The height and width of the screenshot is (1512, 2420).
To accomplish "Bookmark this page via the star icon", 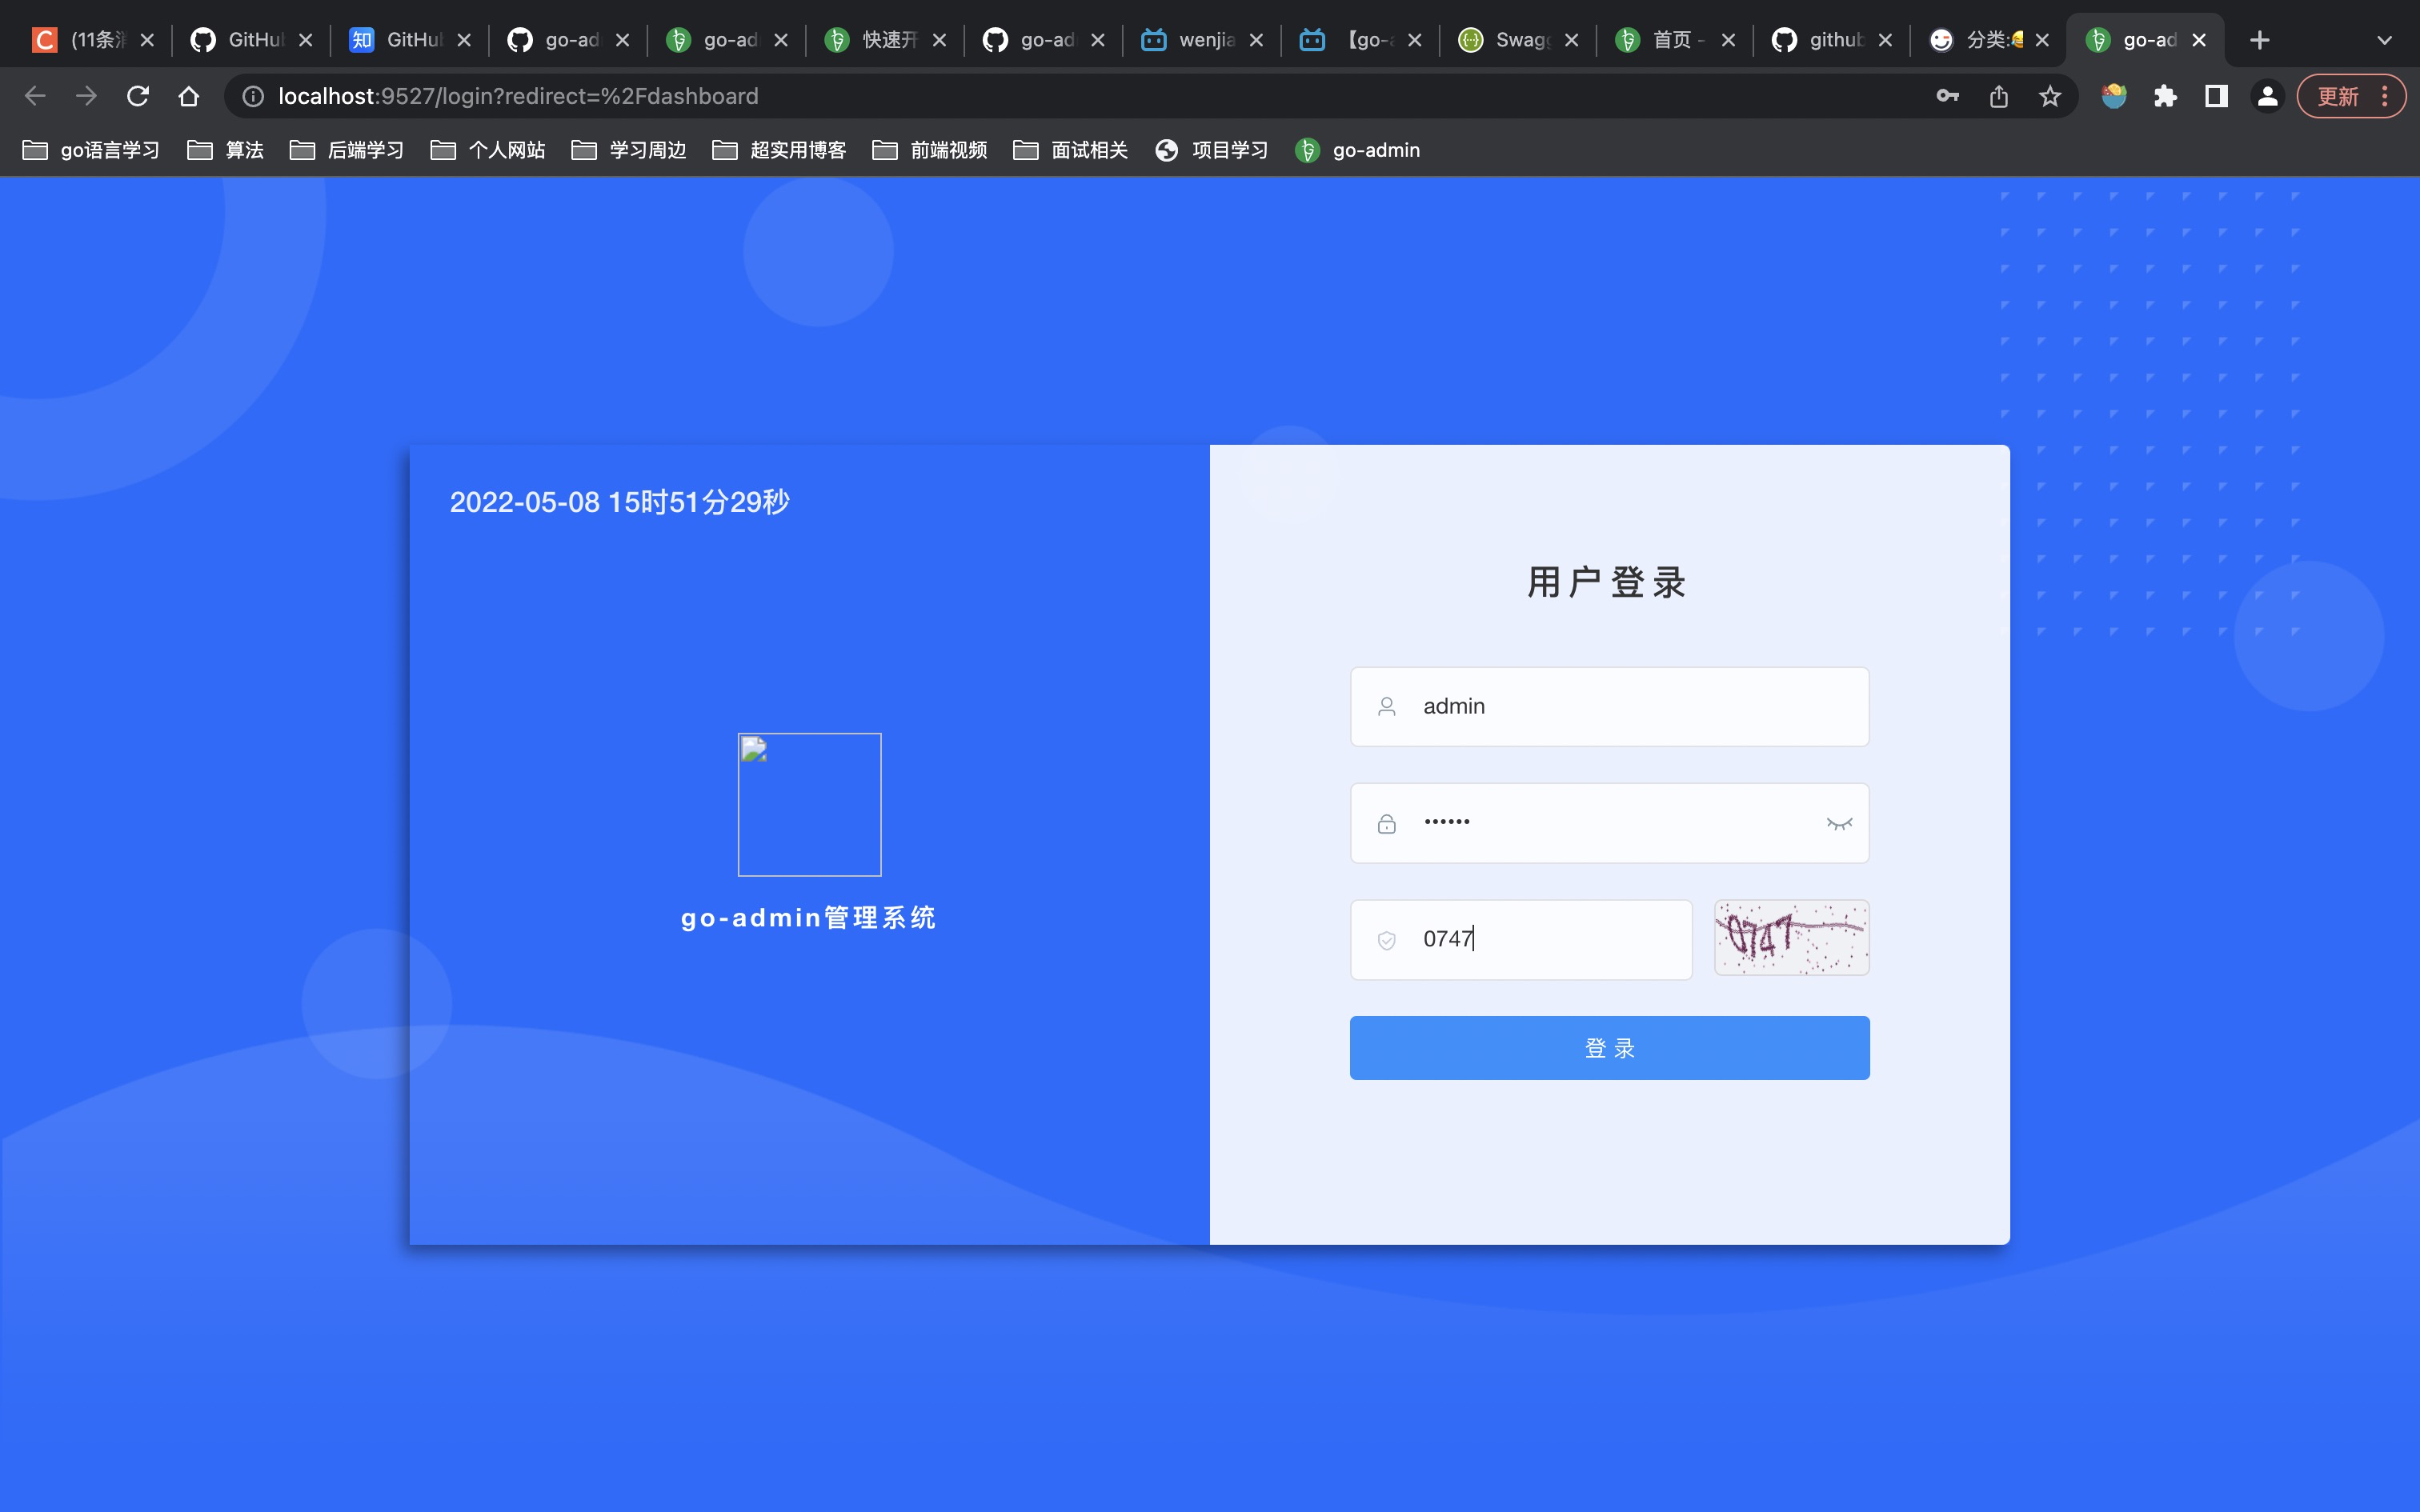I will coord(2049,96).
